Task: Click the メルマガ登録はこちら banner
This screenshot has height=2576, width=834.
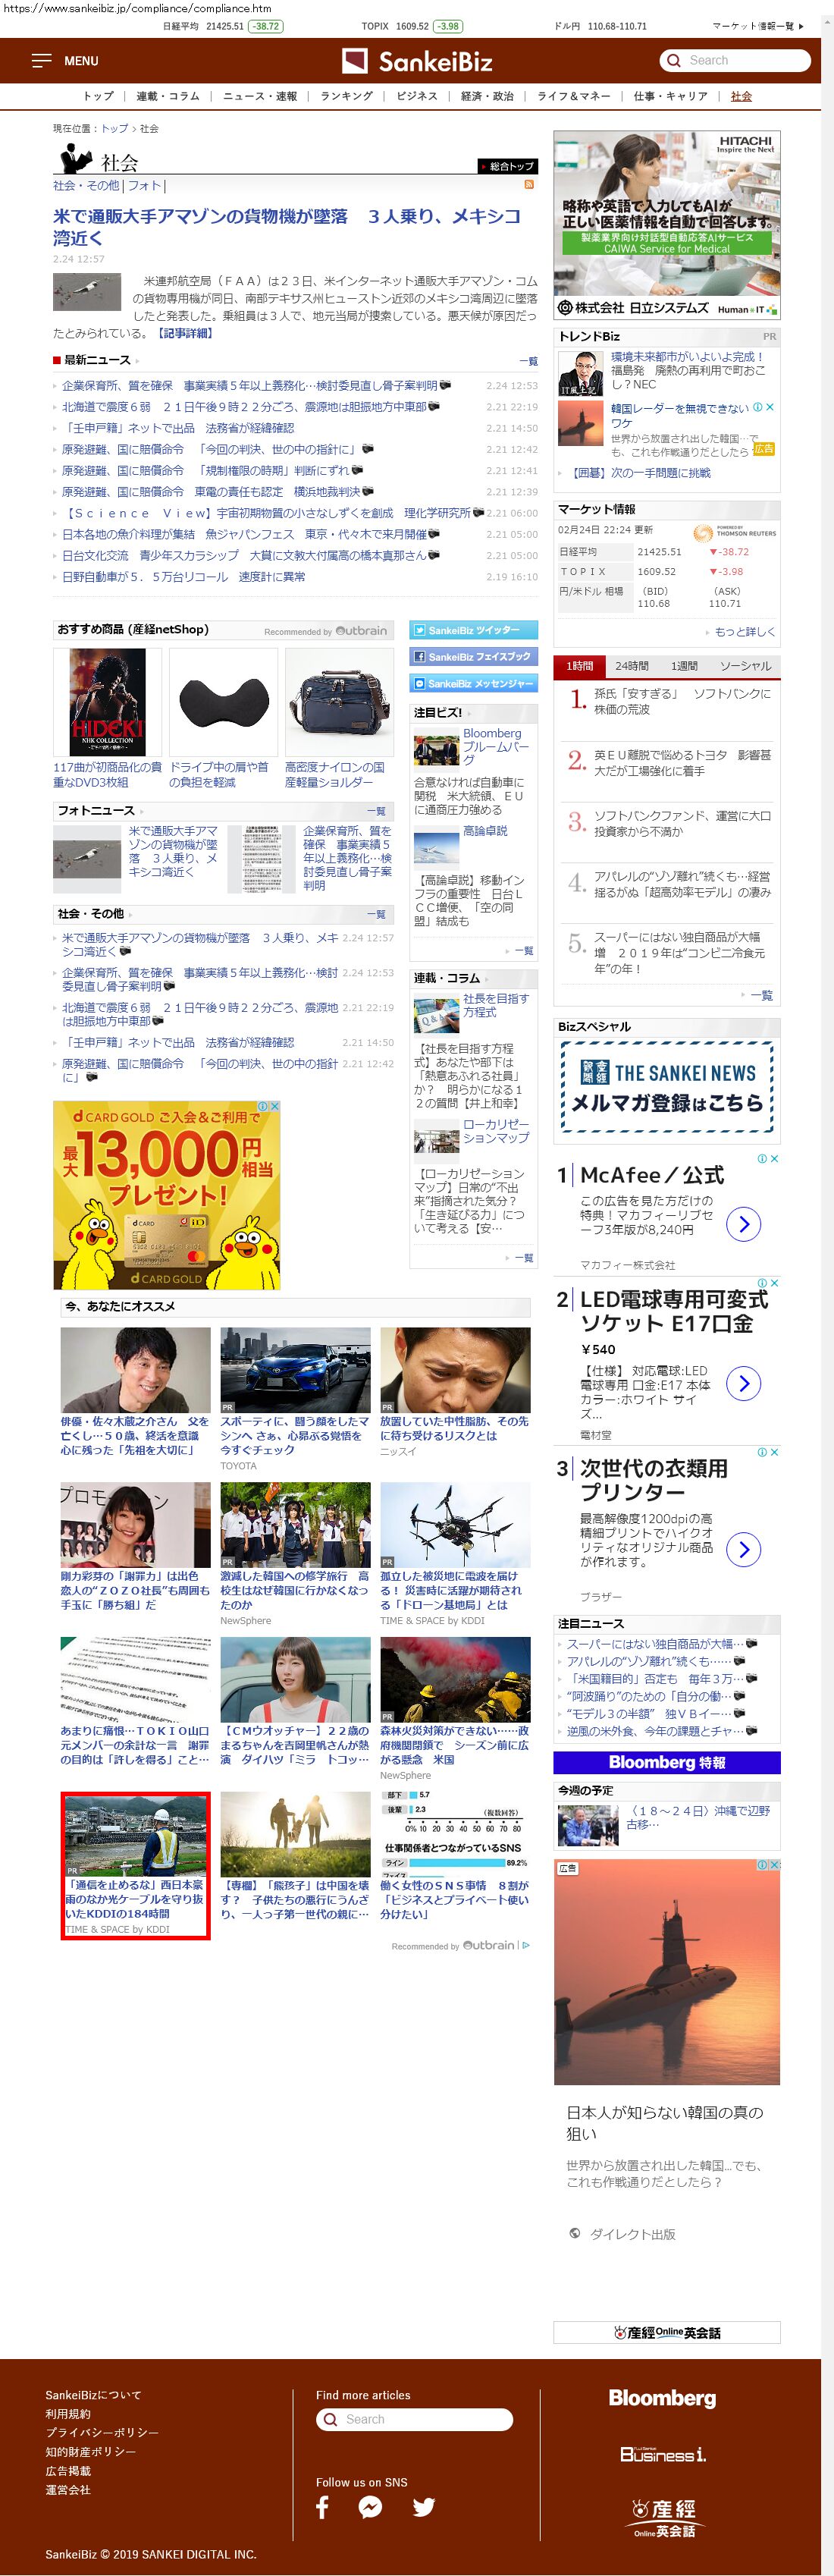Action: point(667,1086)
